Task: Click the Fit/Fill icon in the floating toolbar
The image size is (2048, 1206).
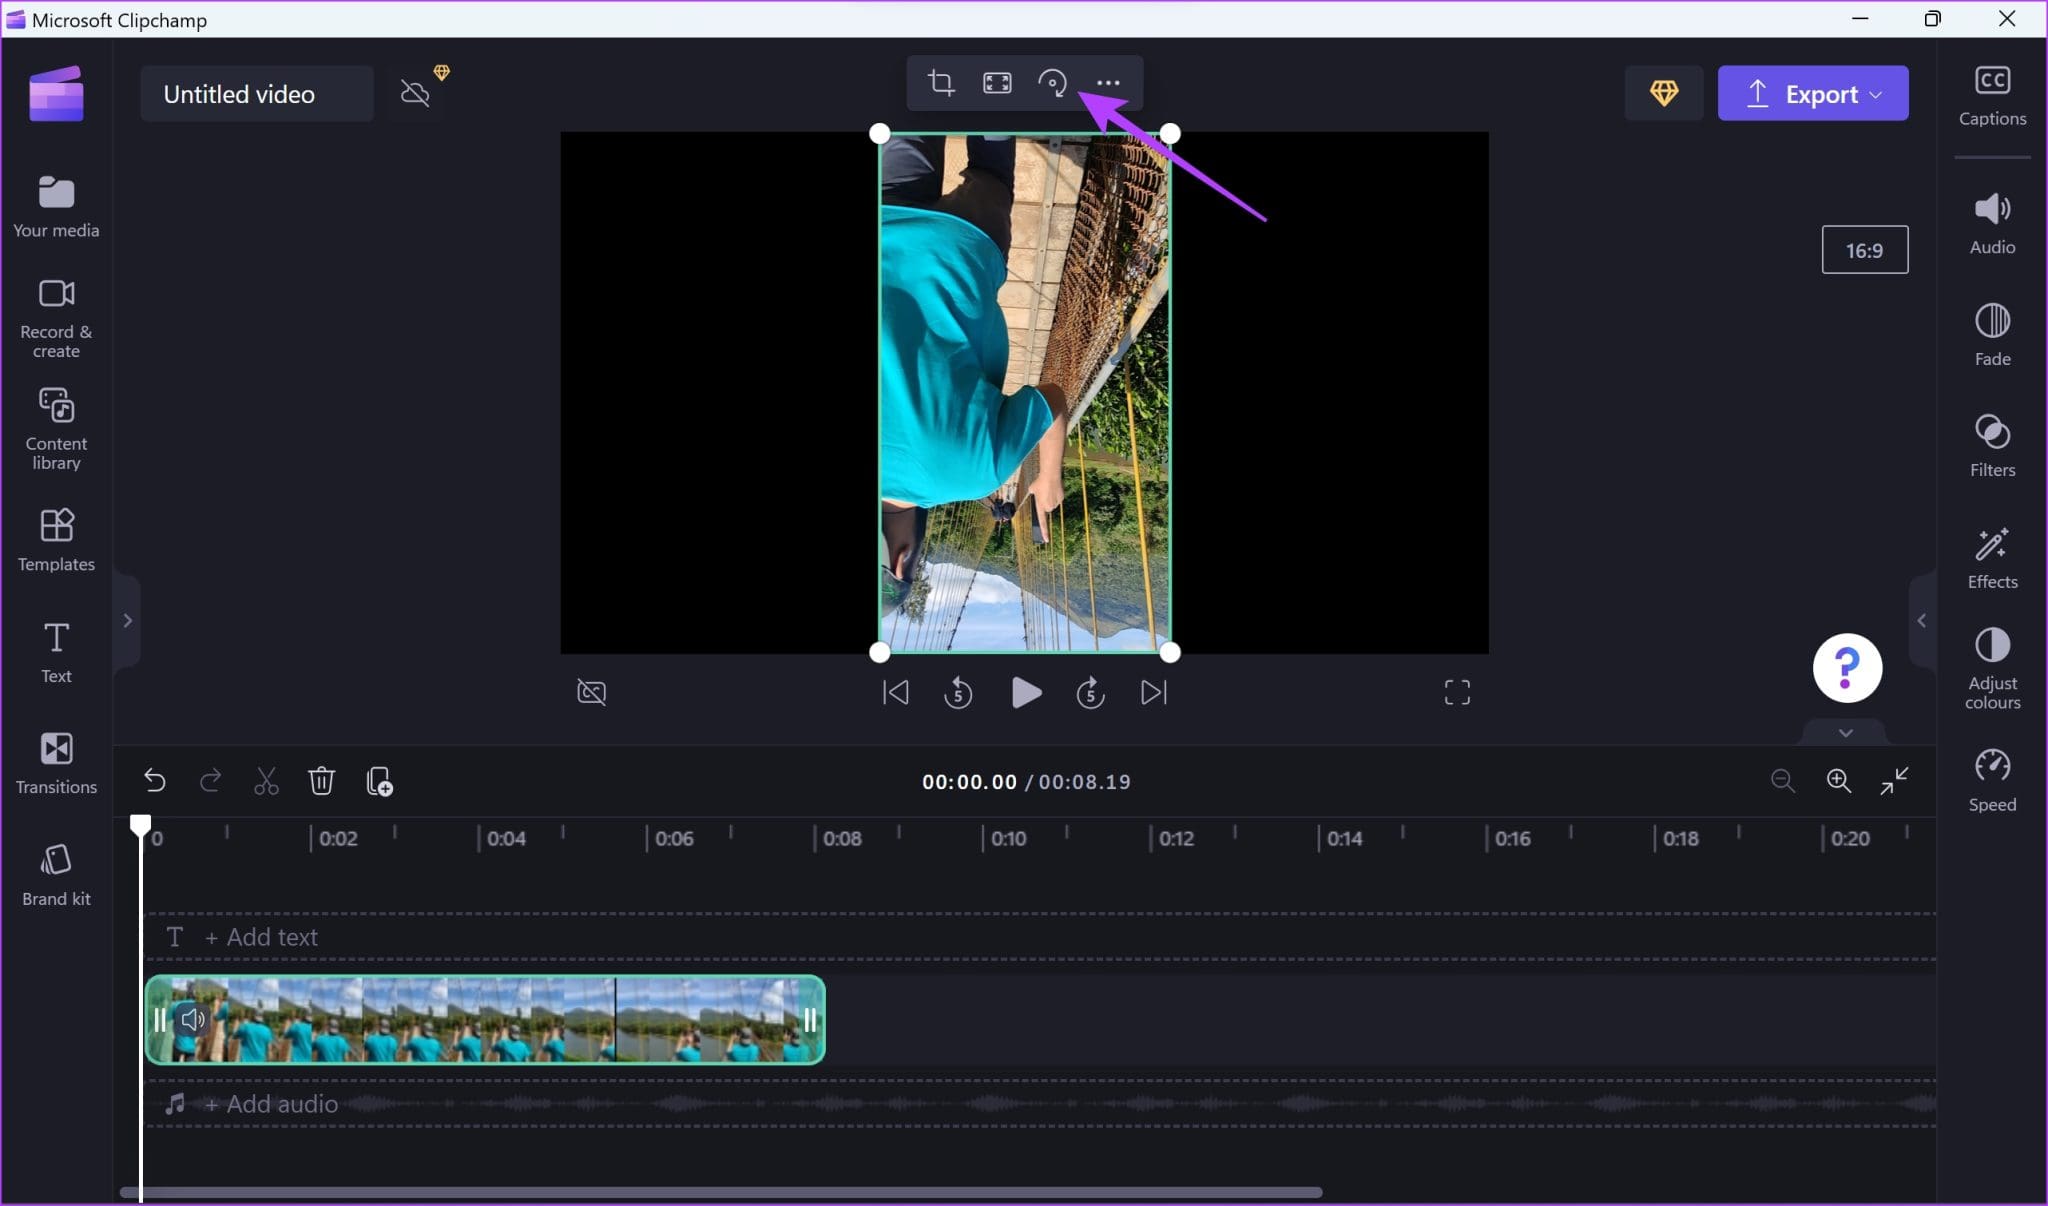Action: pos(997,83)
